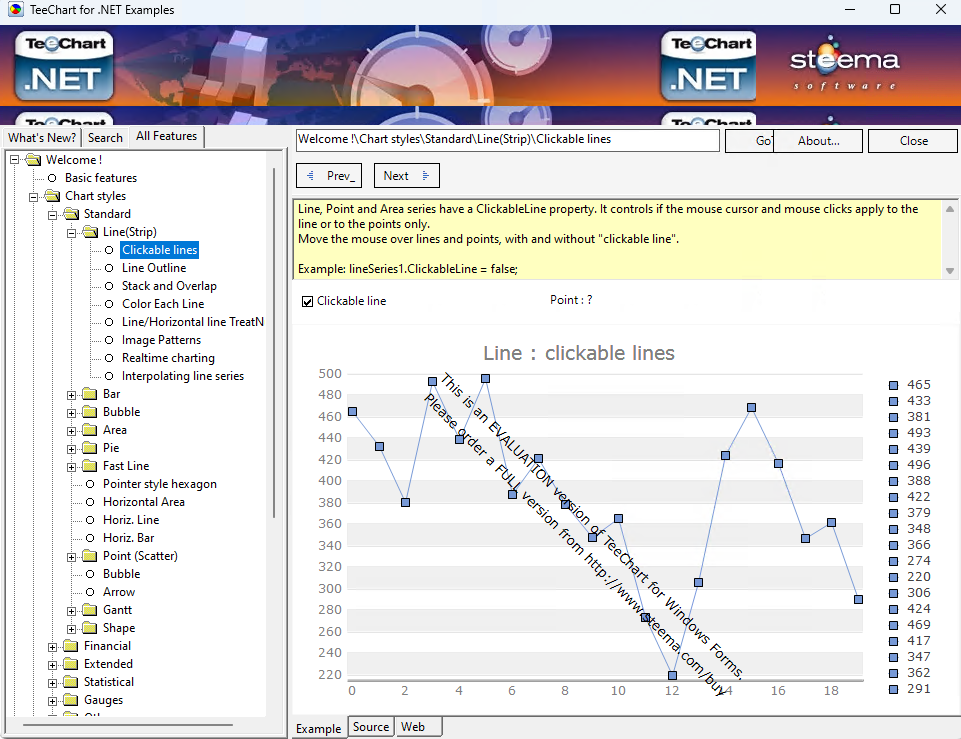Viewport: 961px width, 739px height.
Task: Open the About... dialog
Action: 818,141
